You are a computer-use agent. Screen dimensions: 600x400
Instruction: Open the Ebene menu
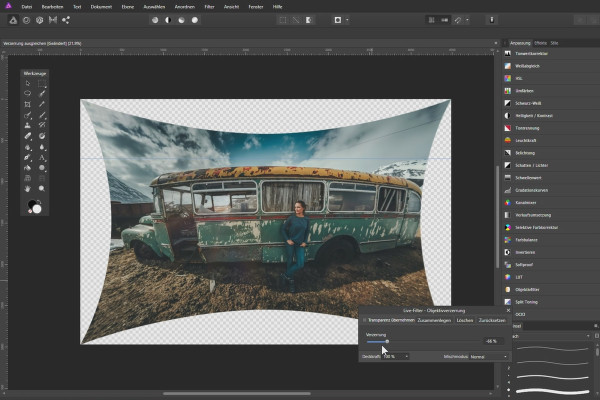128,7
